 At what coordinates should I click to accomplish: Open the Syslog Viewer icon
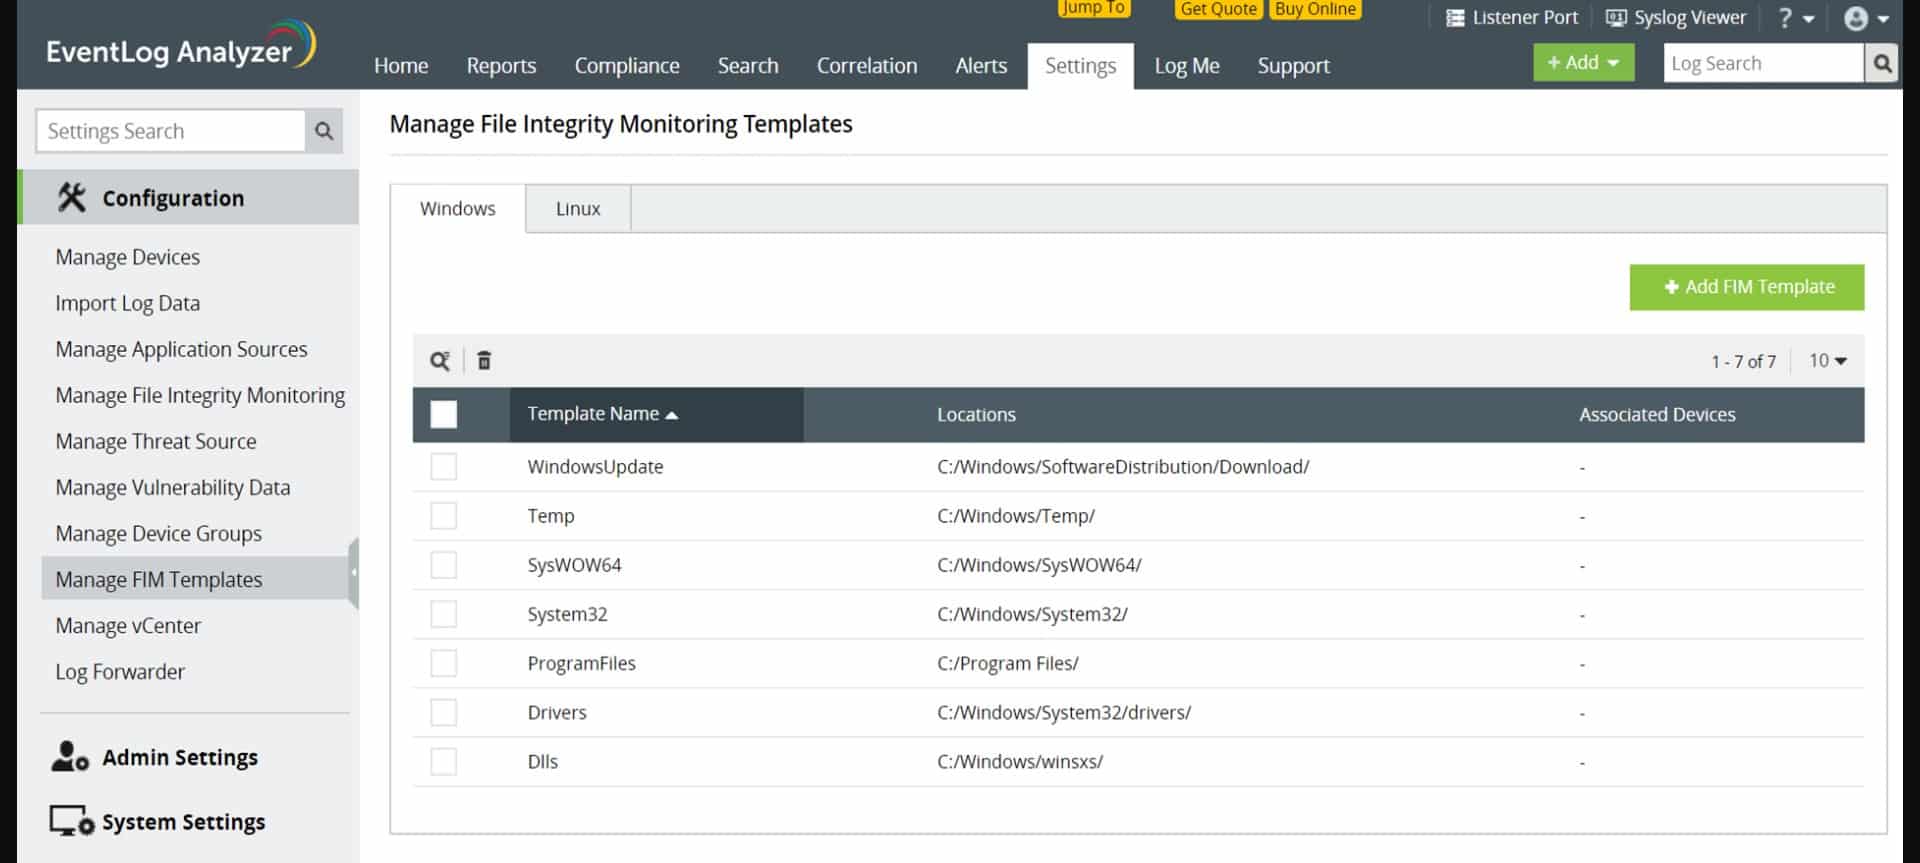(1616, 18)
